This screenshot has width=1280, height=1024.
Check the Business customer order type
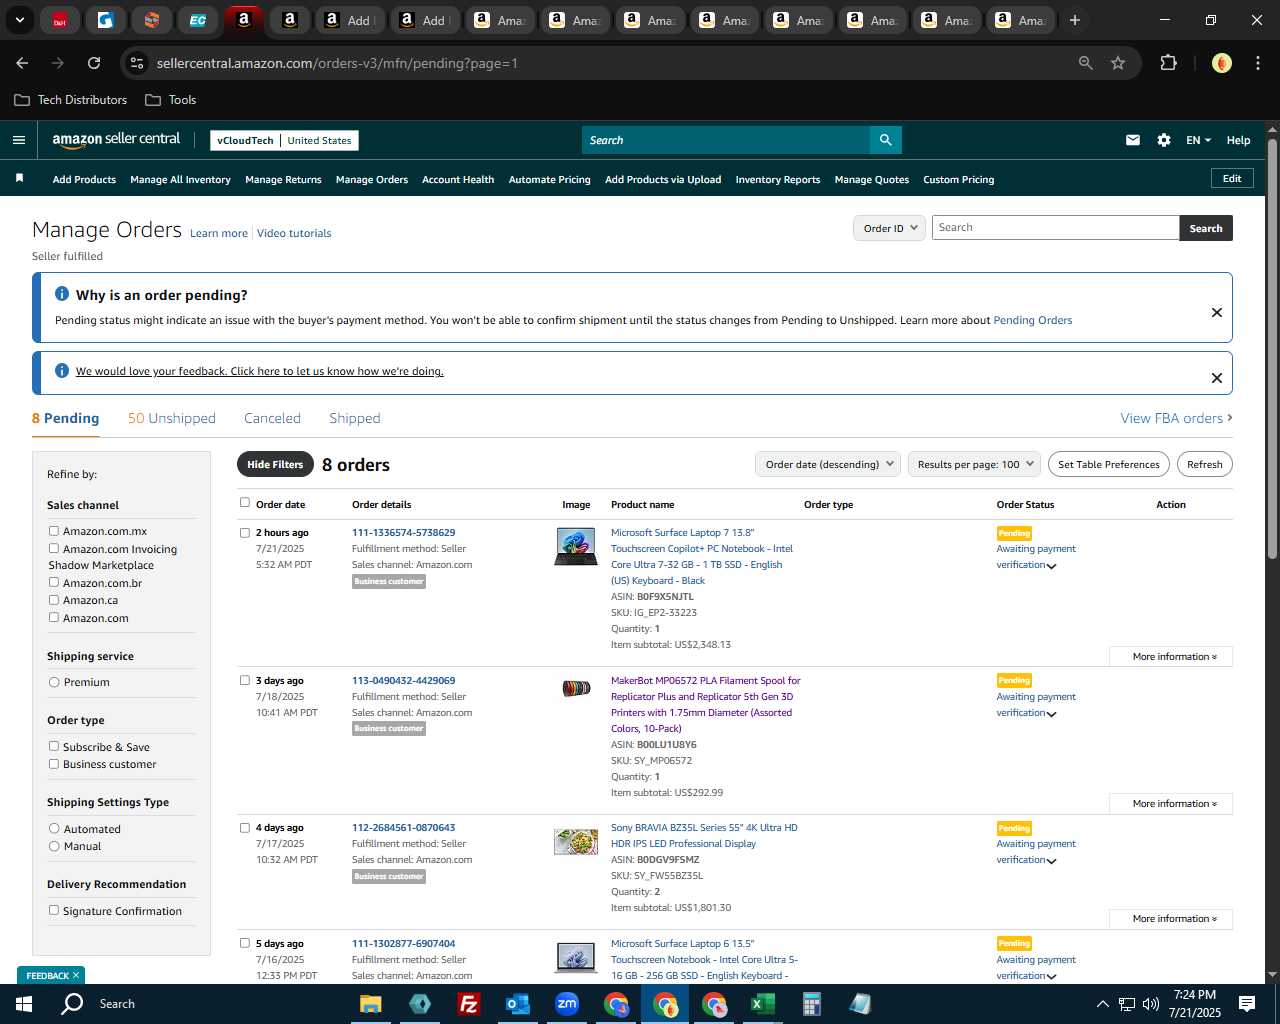click(54, 764)
